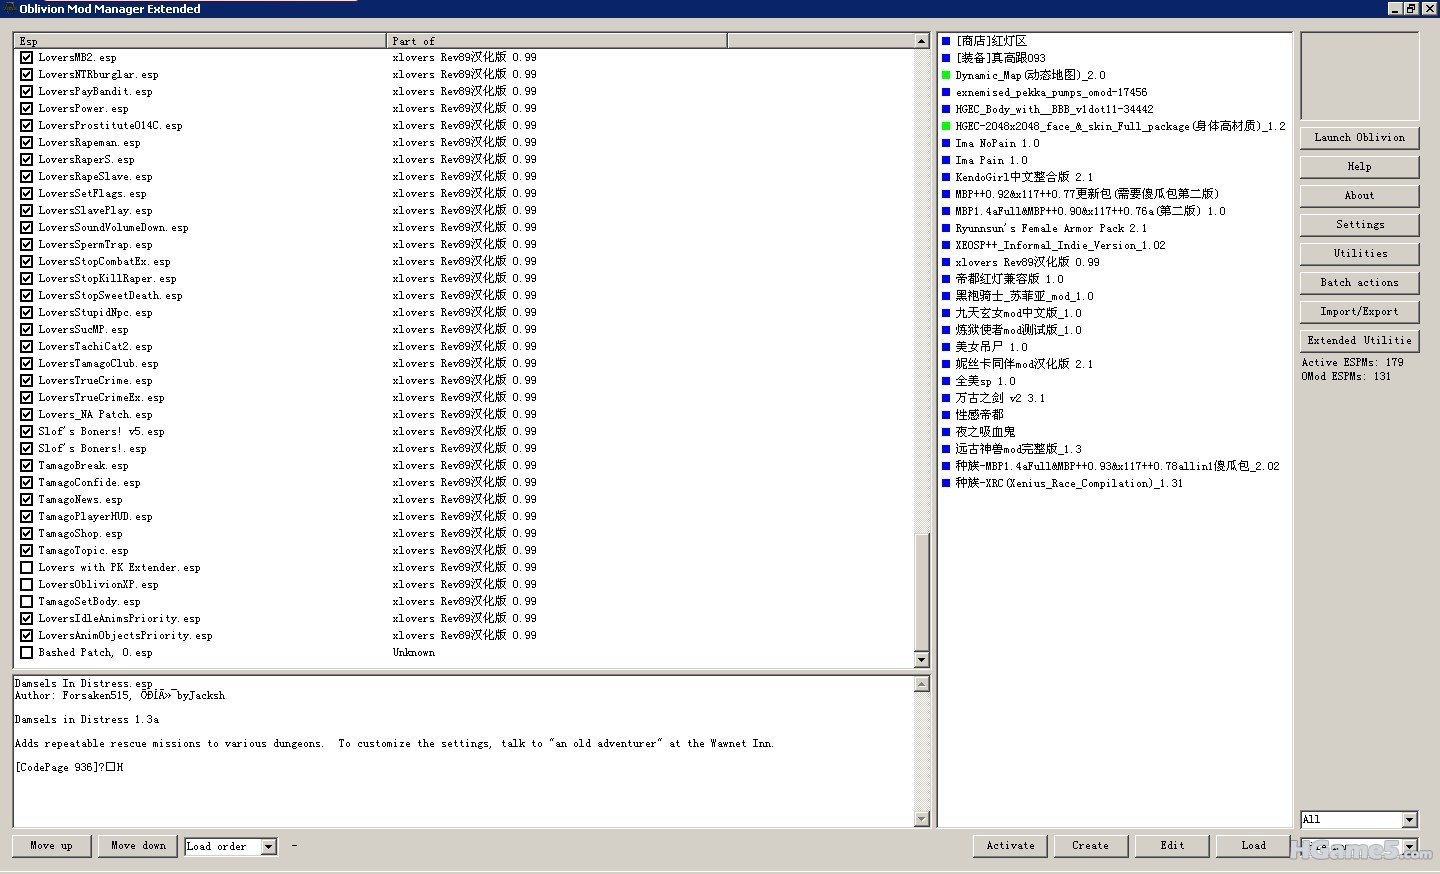Viewport: 1440px width, 874px height.
Task: Click the Edit button
Action: pos(1172,846)
